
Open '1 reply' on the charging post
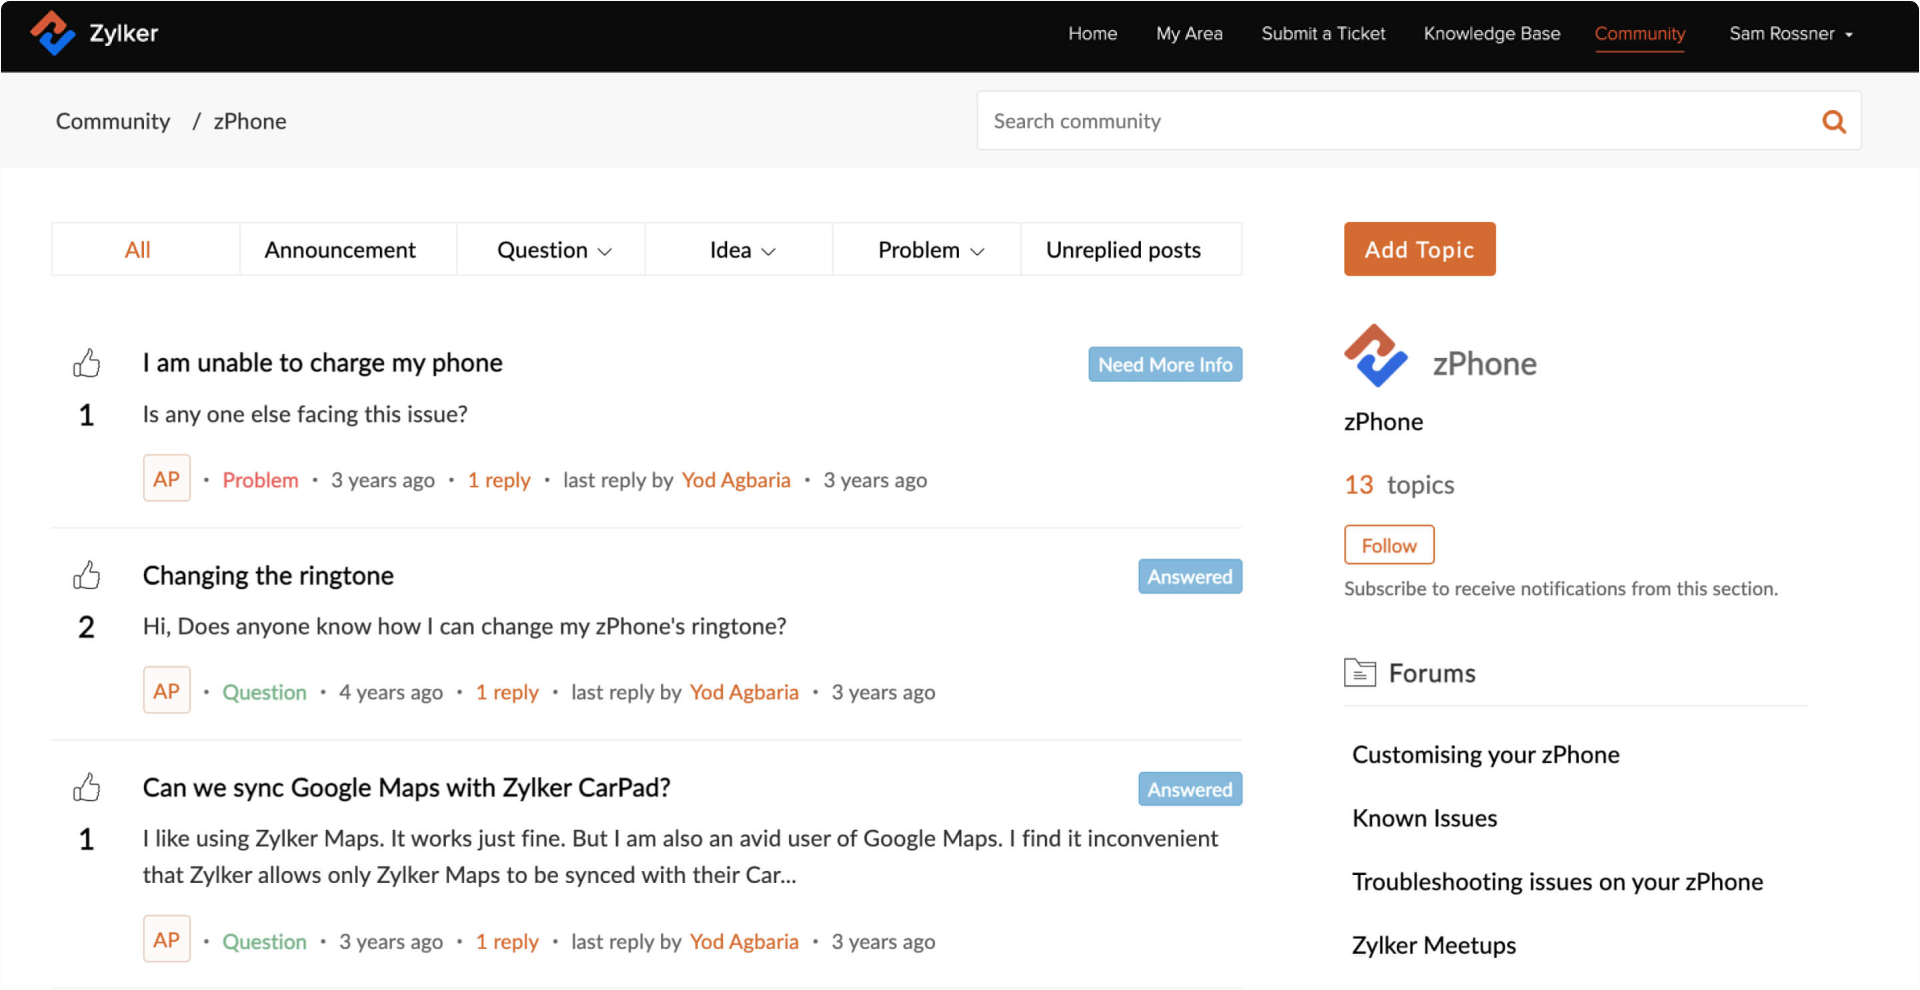(x=499, y=480)
